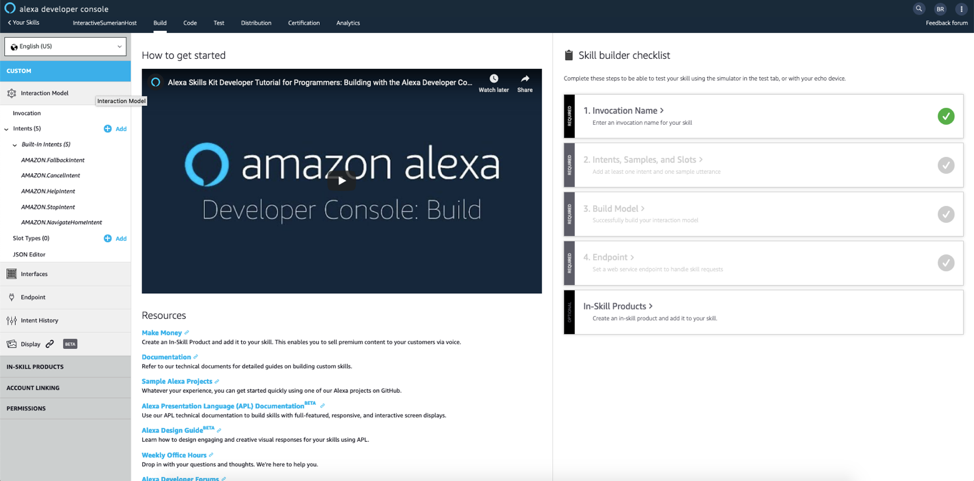Select the CUSTOM section header

tap(65, 71)
